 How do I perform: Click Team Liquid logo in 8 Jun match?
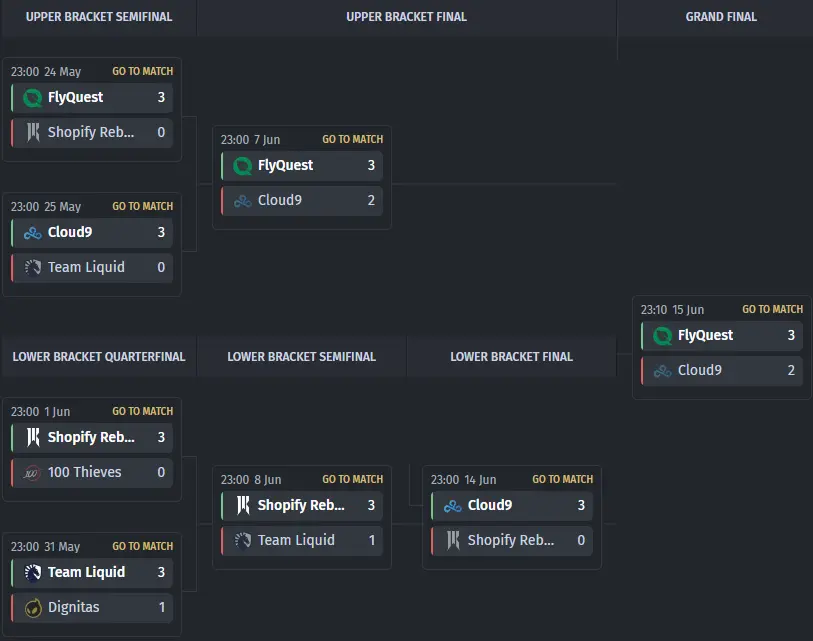(243, 540)
